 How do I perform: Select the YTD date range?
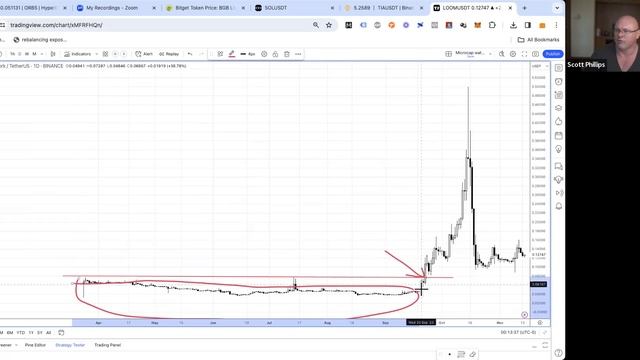pyautogui.click(x=21, y=333)
